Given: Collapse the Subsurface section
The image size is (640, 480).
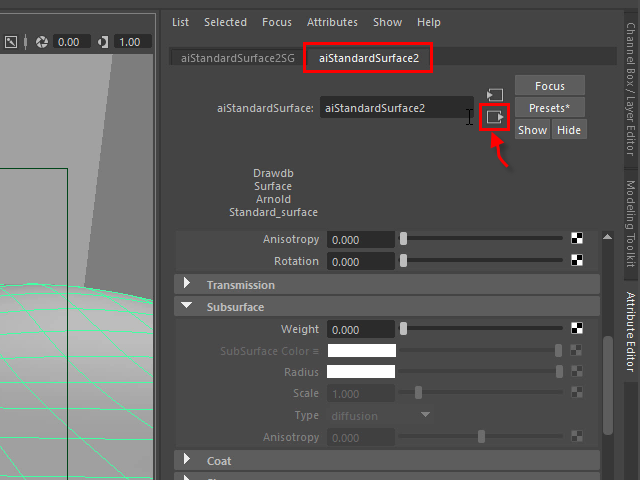Looking at the screenshot, I should [187, 307].
